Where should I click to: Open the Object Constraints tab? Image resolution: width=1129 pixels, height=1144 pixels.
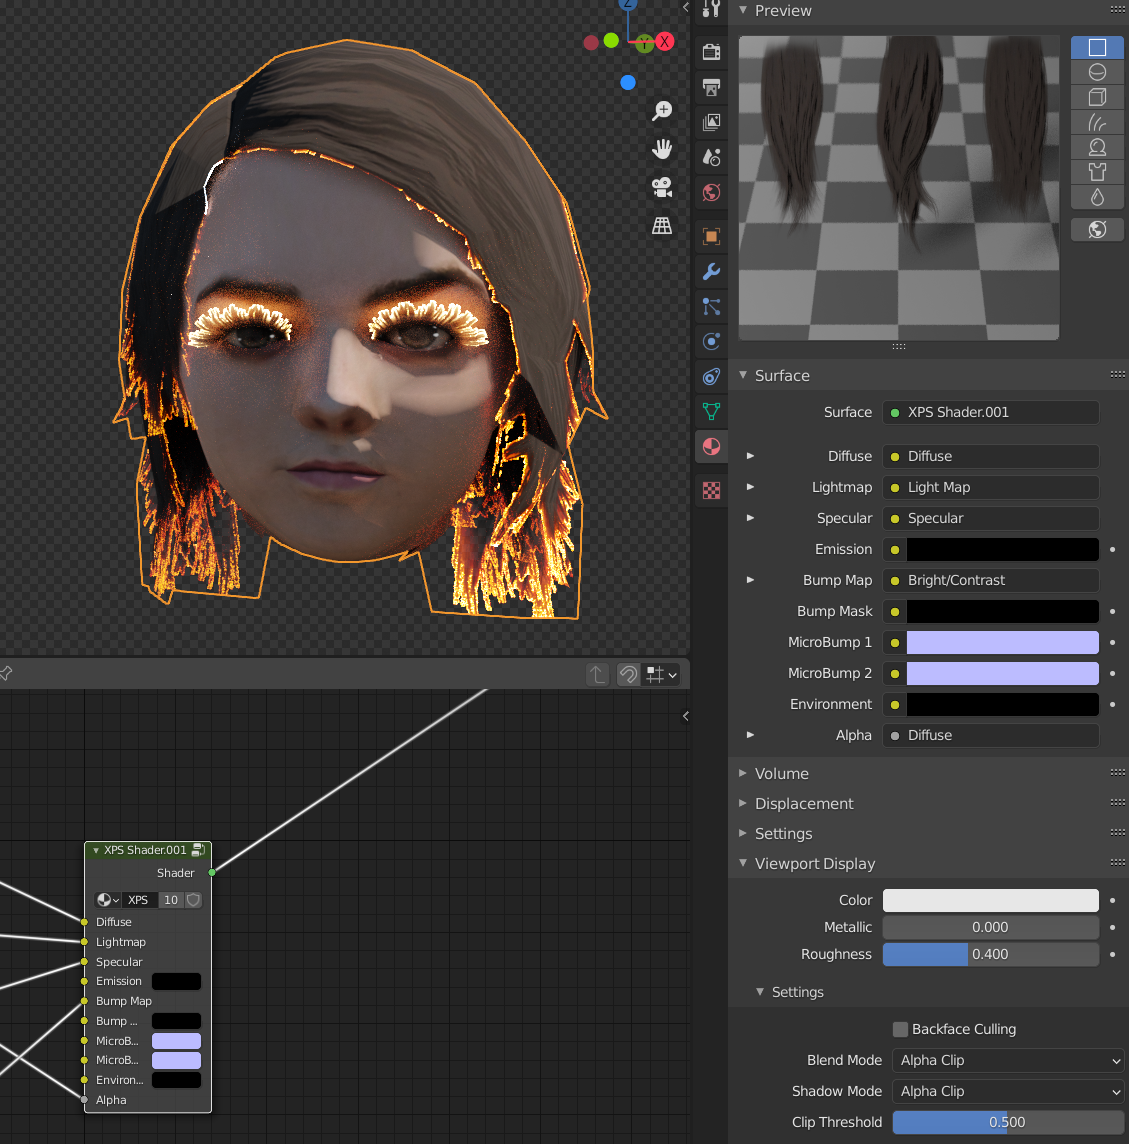pyautogui.click(x=712, y=376)
